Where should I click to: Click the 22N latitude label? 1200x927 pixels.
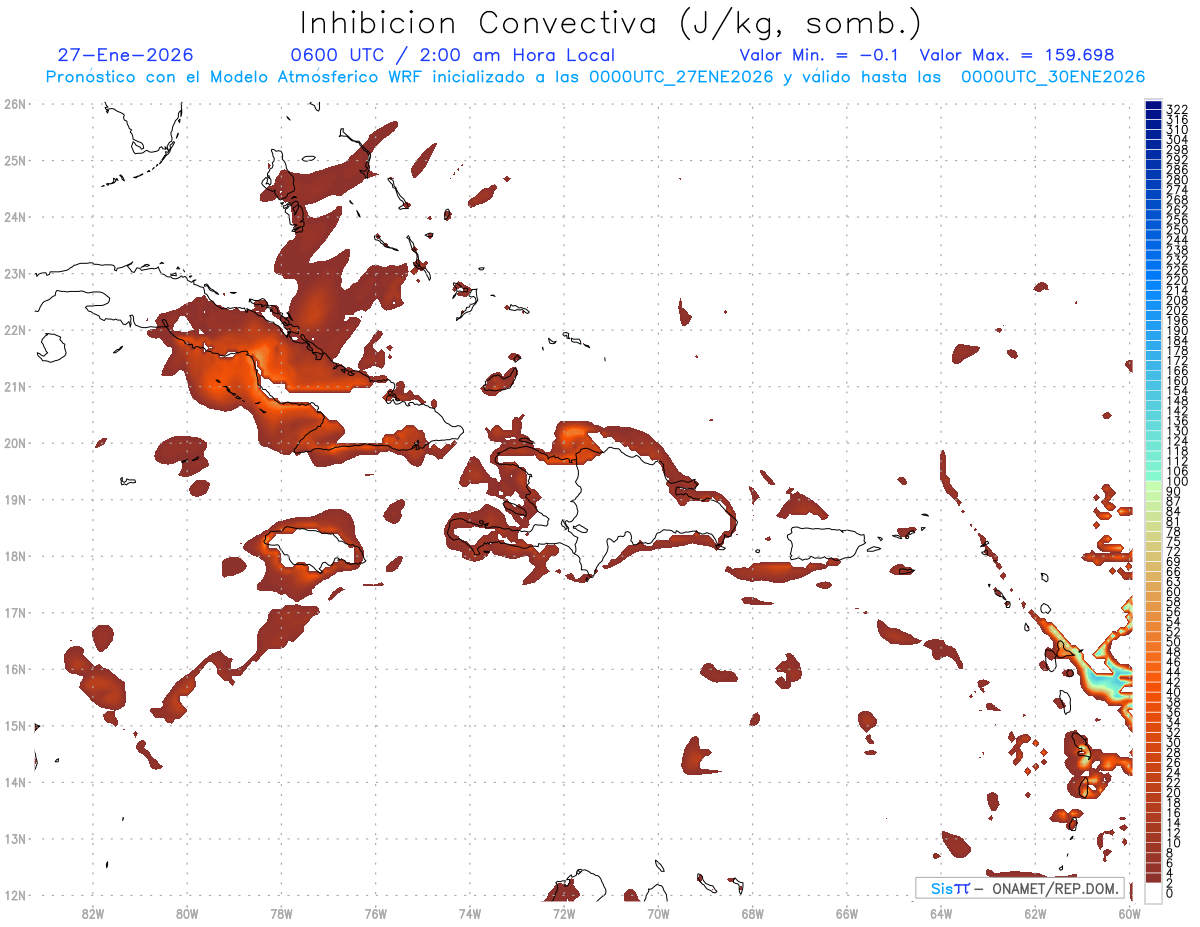14,329
